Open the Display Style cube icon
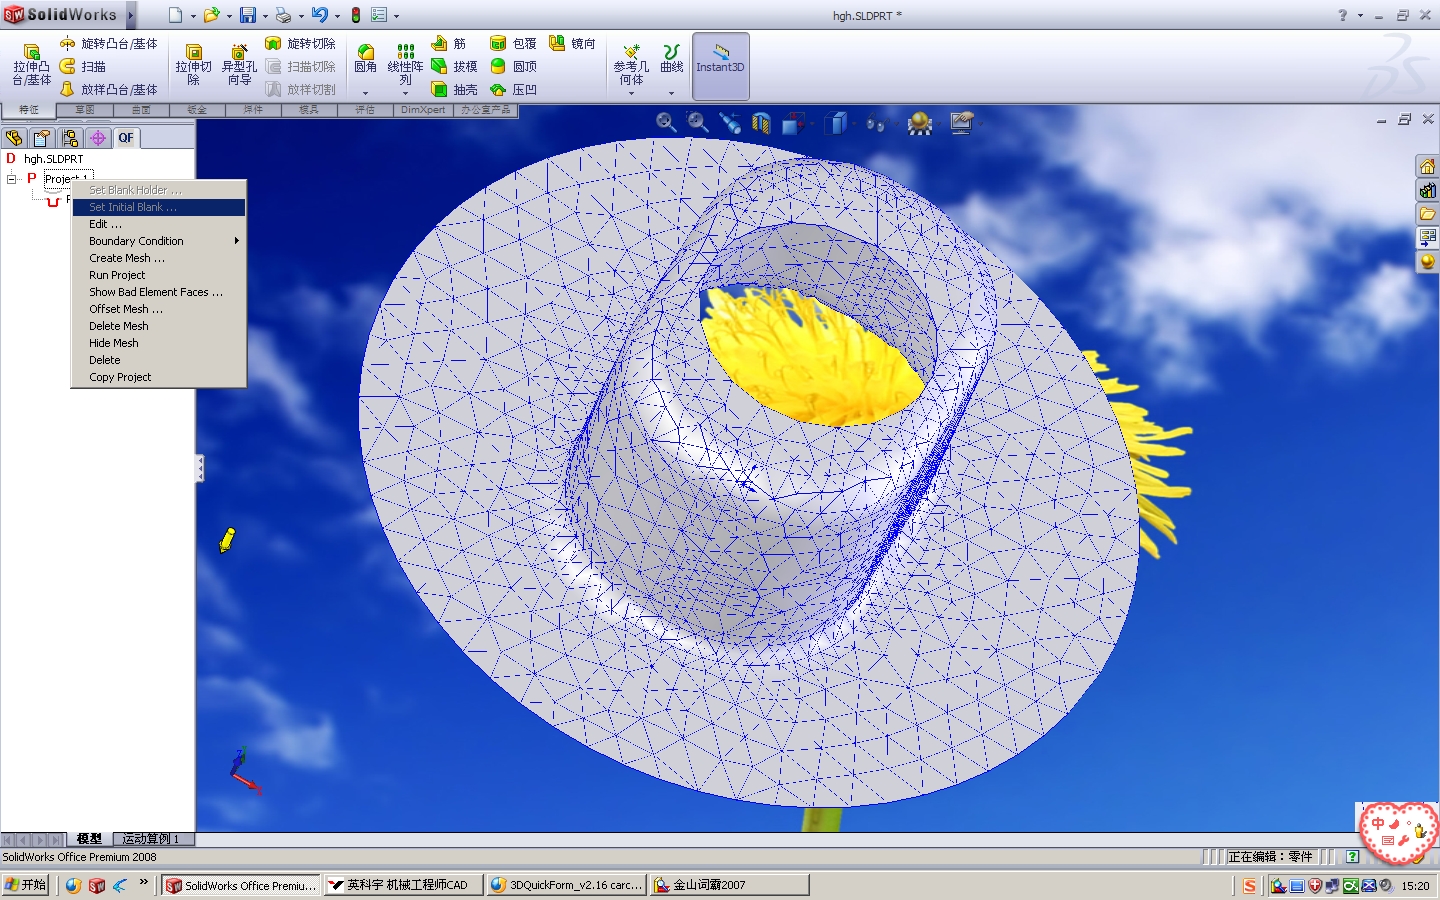This screenshot has width=1440, height=900. [x=837, y=123]
